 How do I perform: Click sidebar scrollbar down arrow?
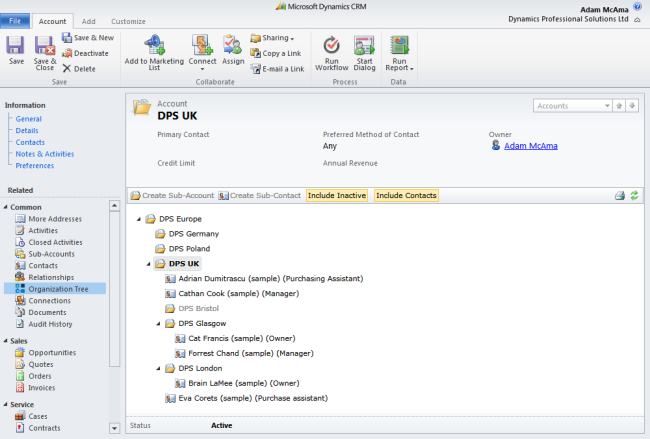[115, 428]
